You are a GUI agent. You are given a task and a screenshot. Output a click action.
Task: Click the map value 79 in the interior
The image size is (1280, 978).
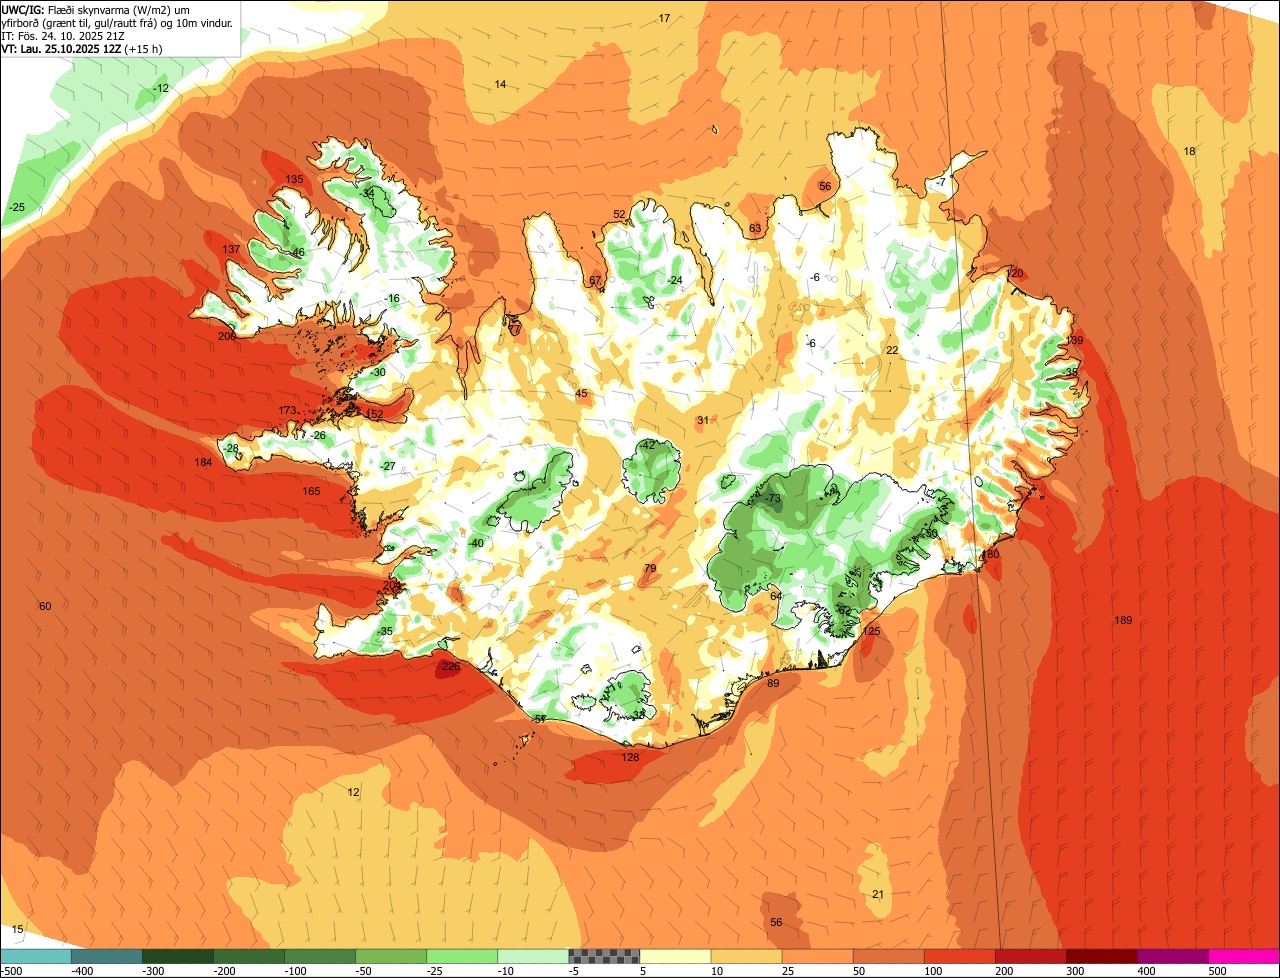(650, 568)
